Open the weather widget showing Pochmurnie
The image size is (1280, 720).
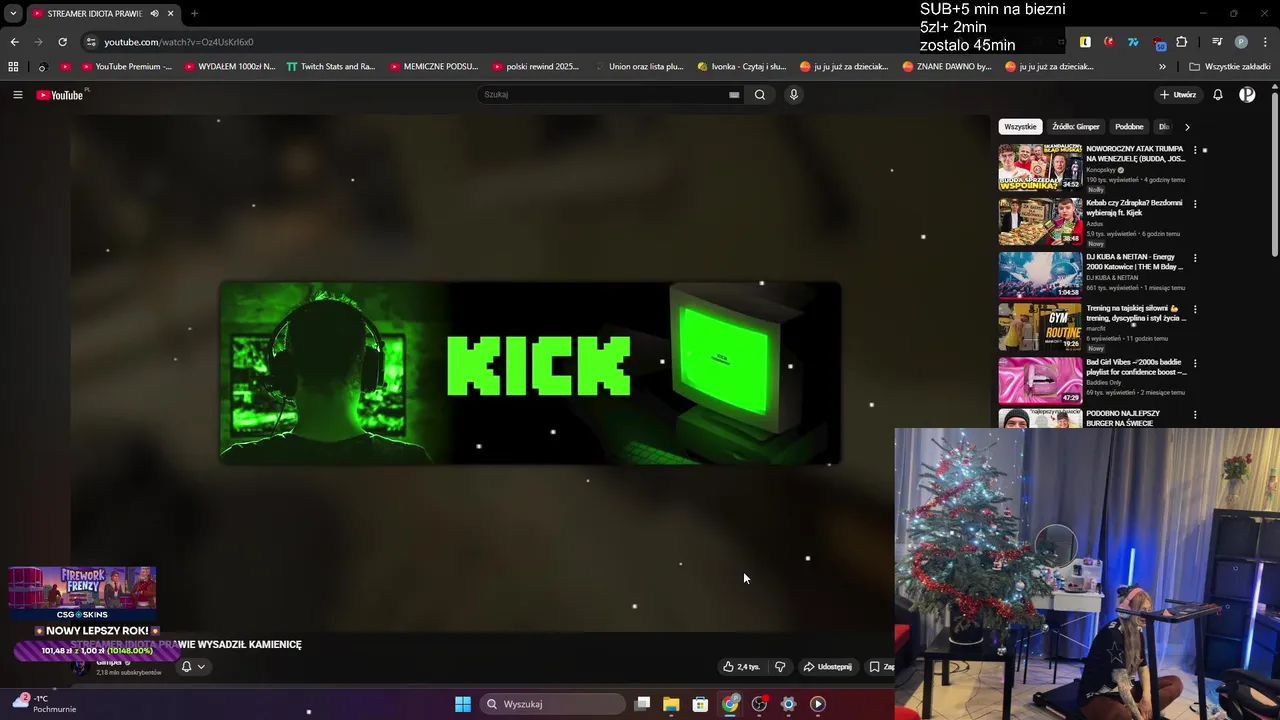(x=44, y=704)
